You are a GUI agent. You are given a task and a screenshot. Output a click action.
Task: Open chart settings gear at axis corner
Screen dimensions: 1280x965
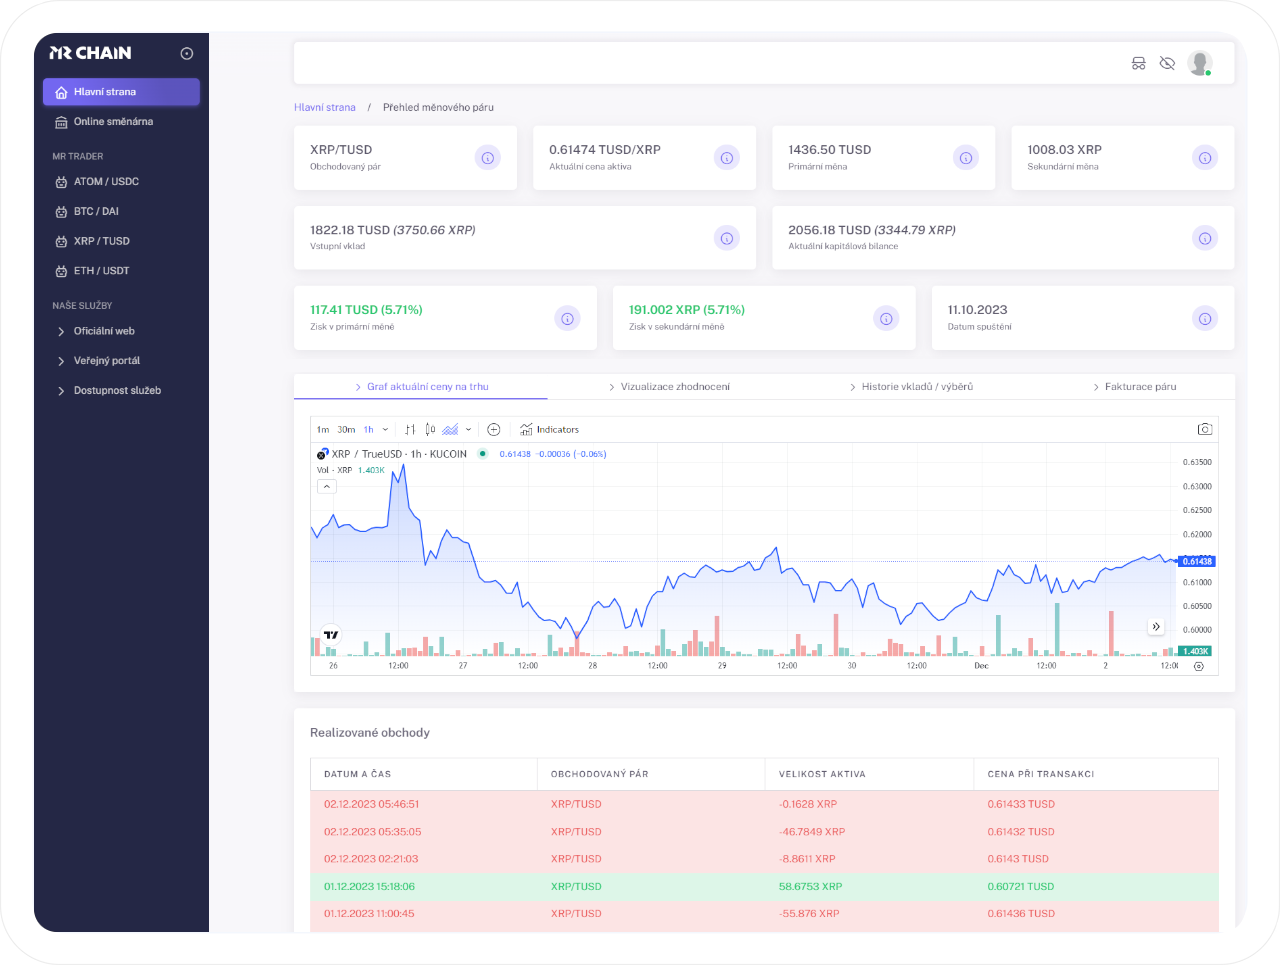click(1199, 666)
